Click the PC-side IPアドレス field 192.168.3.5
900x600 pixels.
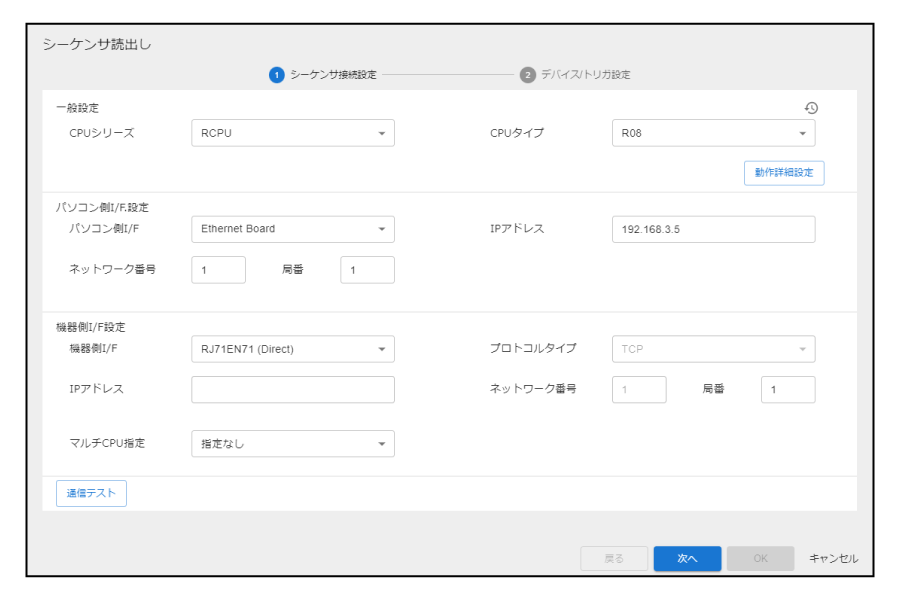click(712, 229)
